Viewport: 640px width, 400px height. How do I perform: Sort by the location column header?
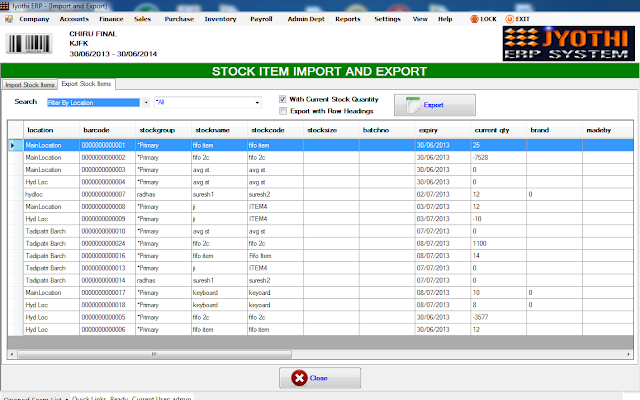51,130
